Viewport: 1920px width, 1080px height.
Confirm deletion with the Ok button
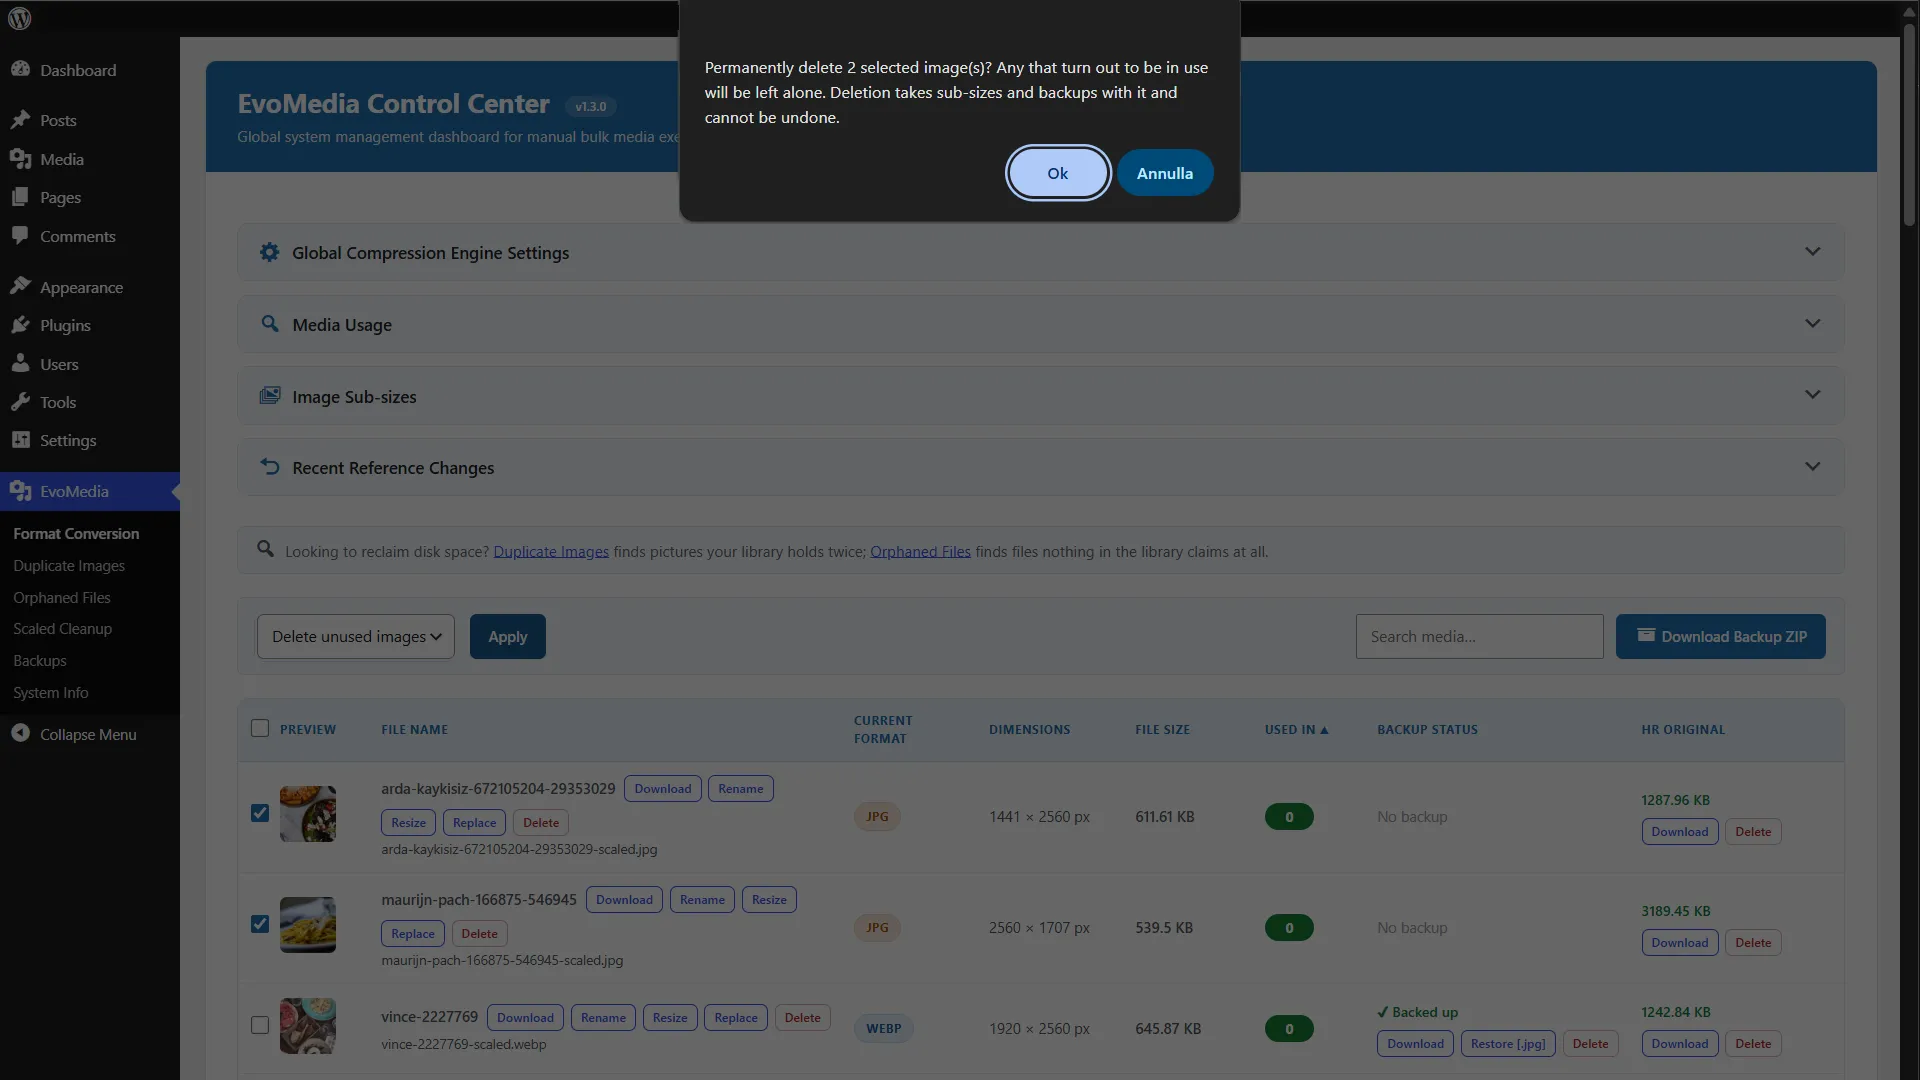tap(1058, 173)
